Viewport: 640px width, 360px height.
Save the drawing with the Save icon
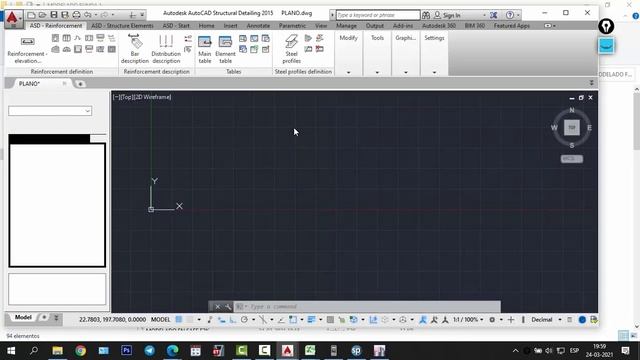[53, 15]
